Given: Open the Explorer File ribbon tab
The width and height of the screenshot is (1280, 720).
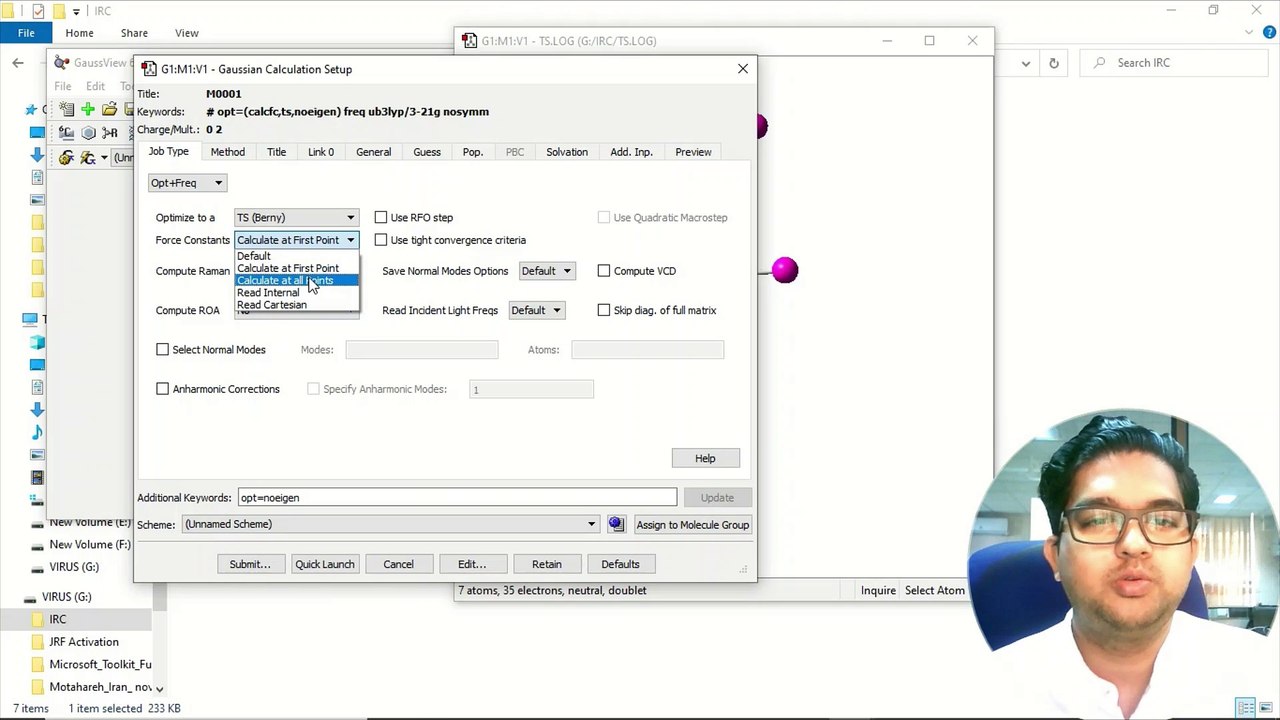Looking at the screenshot, I should (26, 33).
